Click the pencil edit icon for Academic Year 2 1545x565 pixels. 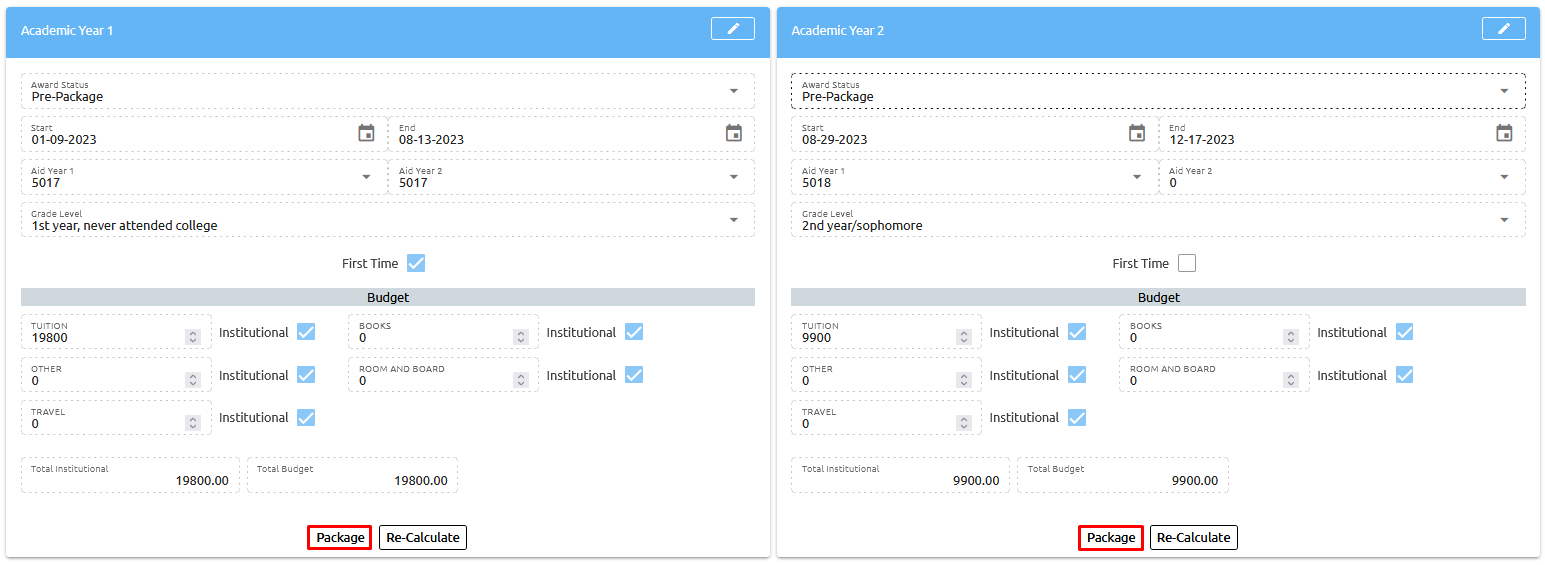(x=1503, y=29)
